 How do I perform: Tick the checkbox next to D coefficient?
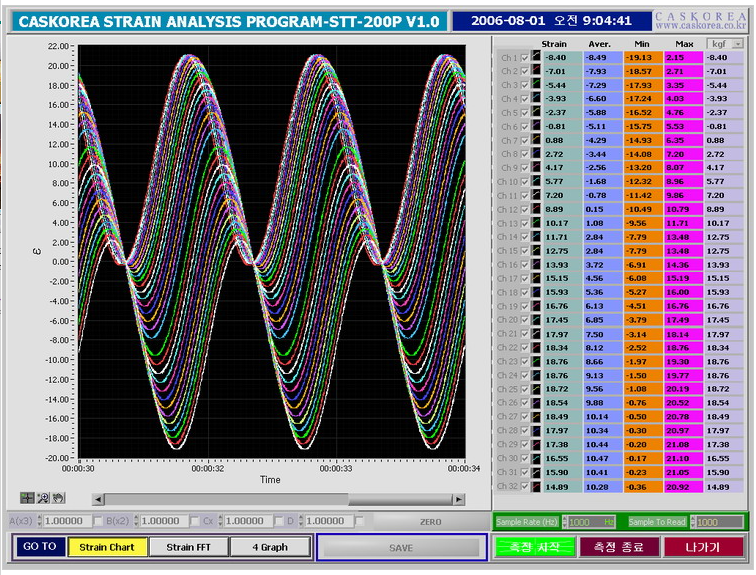[360, 521]
